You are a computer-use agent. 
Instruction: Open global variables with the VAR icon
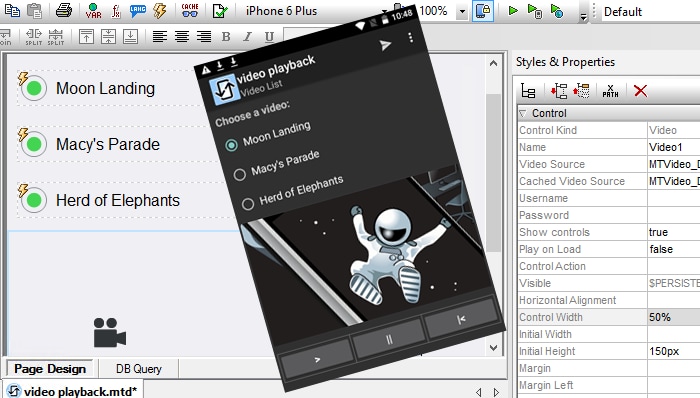pos(93,10)
